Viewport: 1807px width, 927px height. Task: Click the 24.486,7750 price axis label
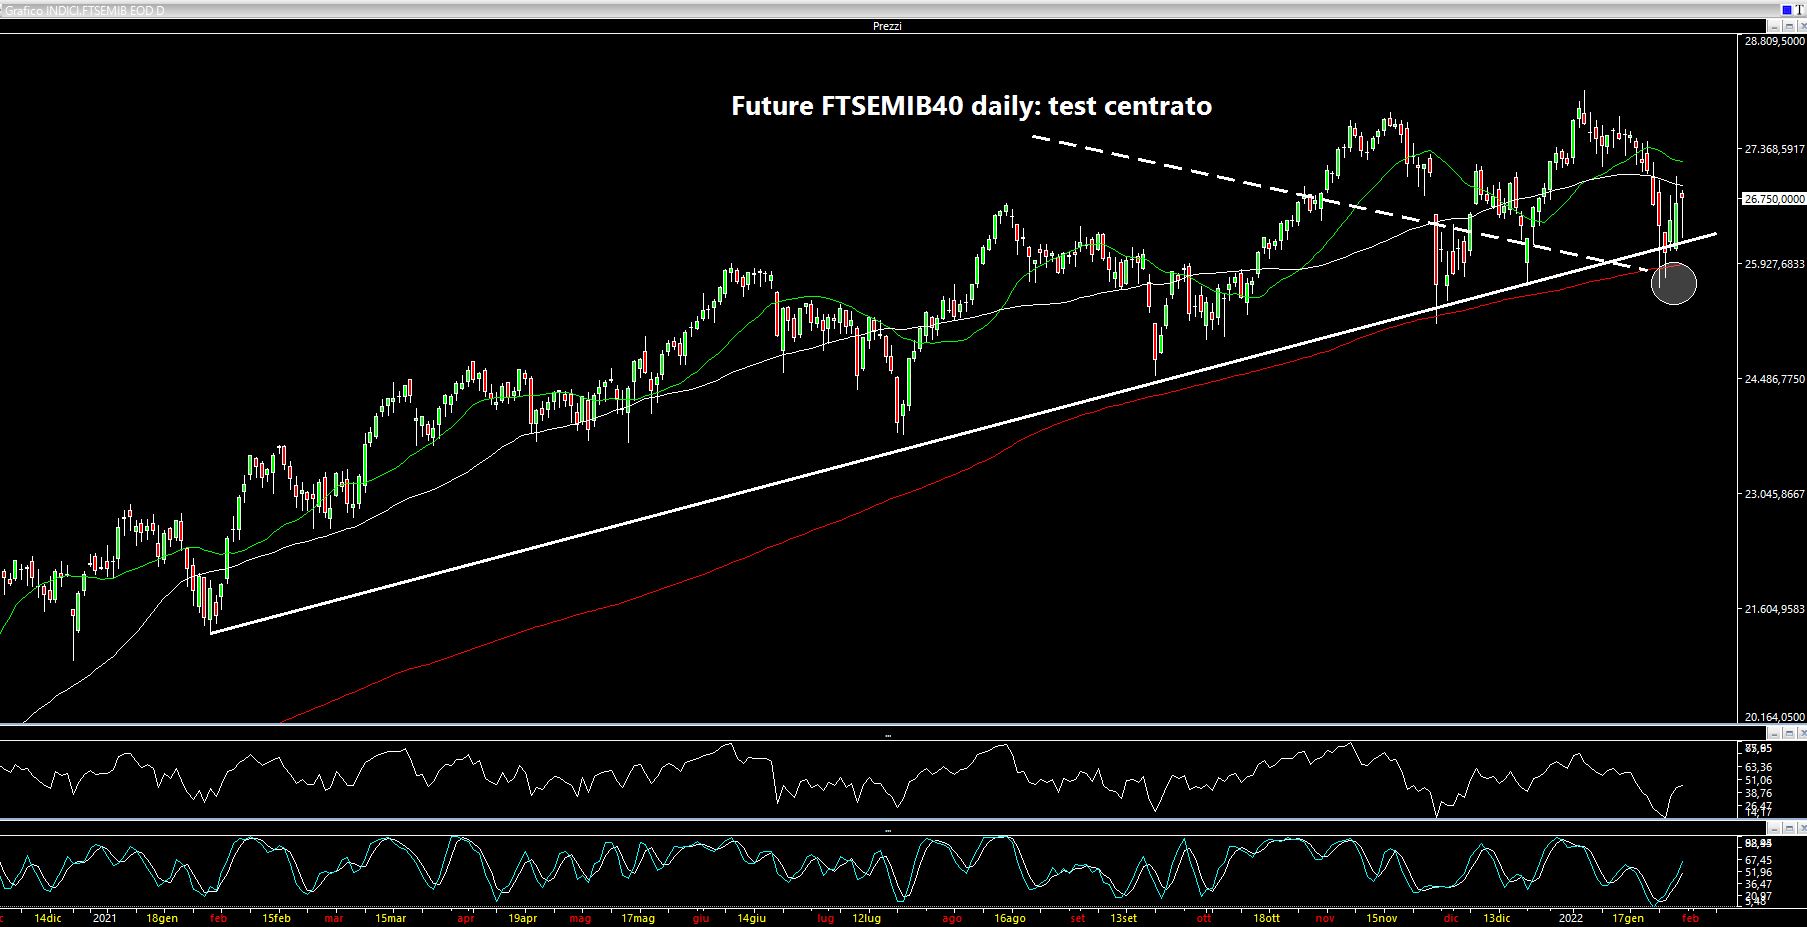coord(1774,379)
